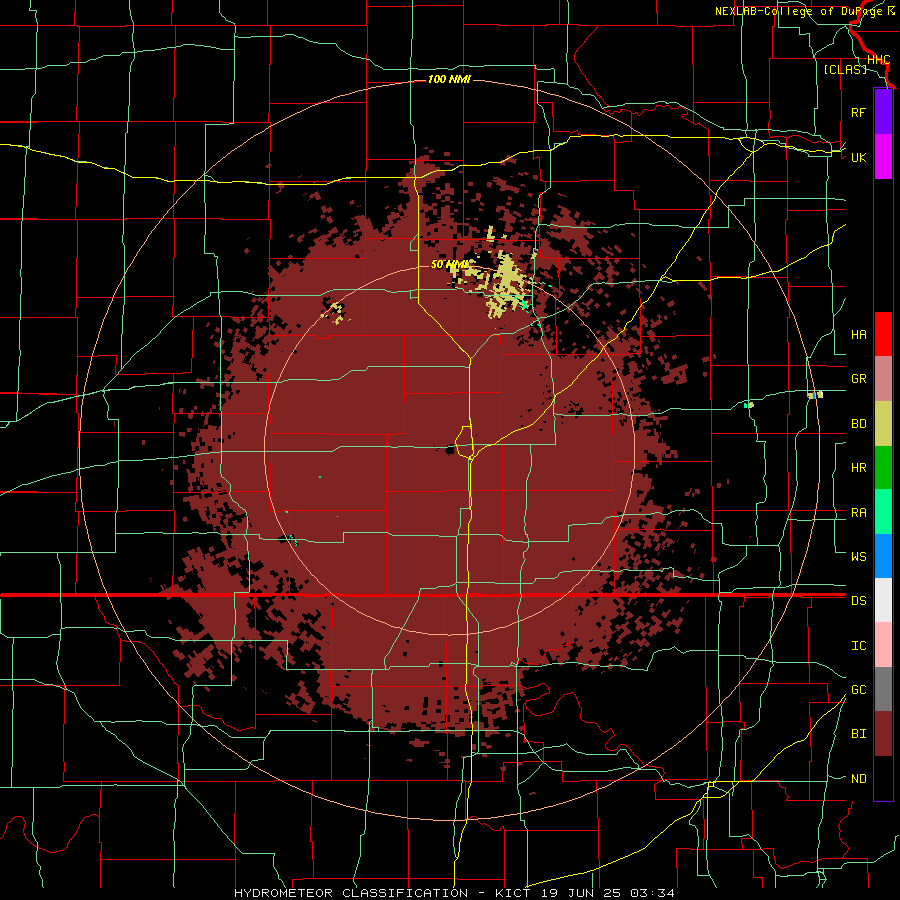Click the WS legend label
The width and height of the screenshot is (900, 900).
pos(858,556)
